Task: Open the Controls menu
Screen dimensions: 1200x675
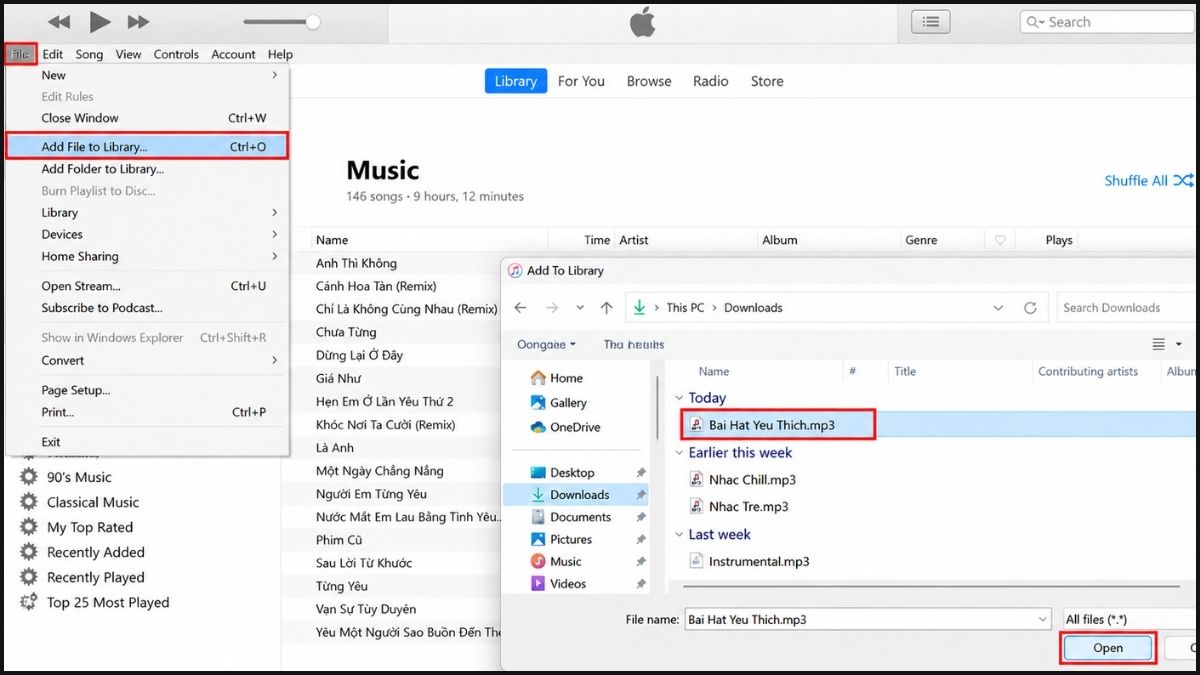Action: tap(176, 54)
